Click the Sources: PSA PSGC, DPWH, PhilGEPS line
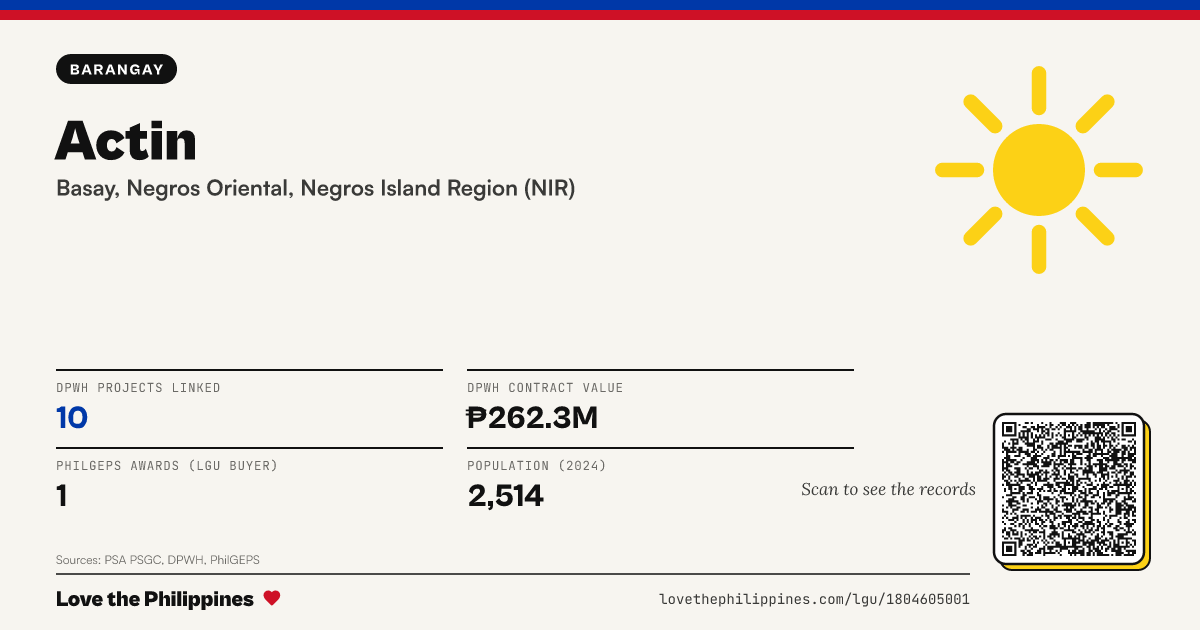1200x630 pixels. [x=158, y=560]
